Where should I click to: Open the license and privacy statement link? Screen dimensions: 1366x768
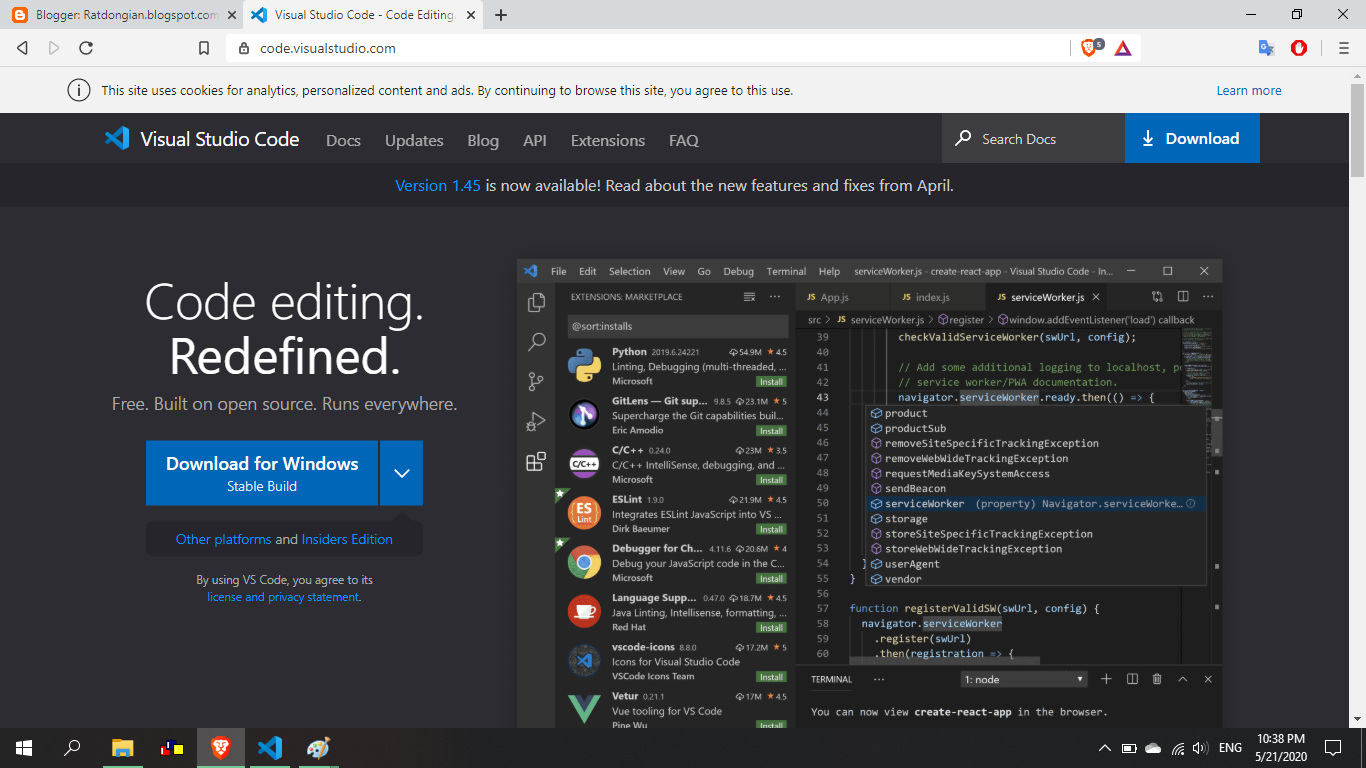pyautogui.click(x=283, y=597)
